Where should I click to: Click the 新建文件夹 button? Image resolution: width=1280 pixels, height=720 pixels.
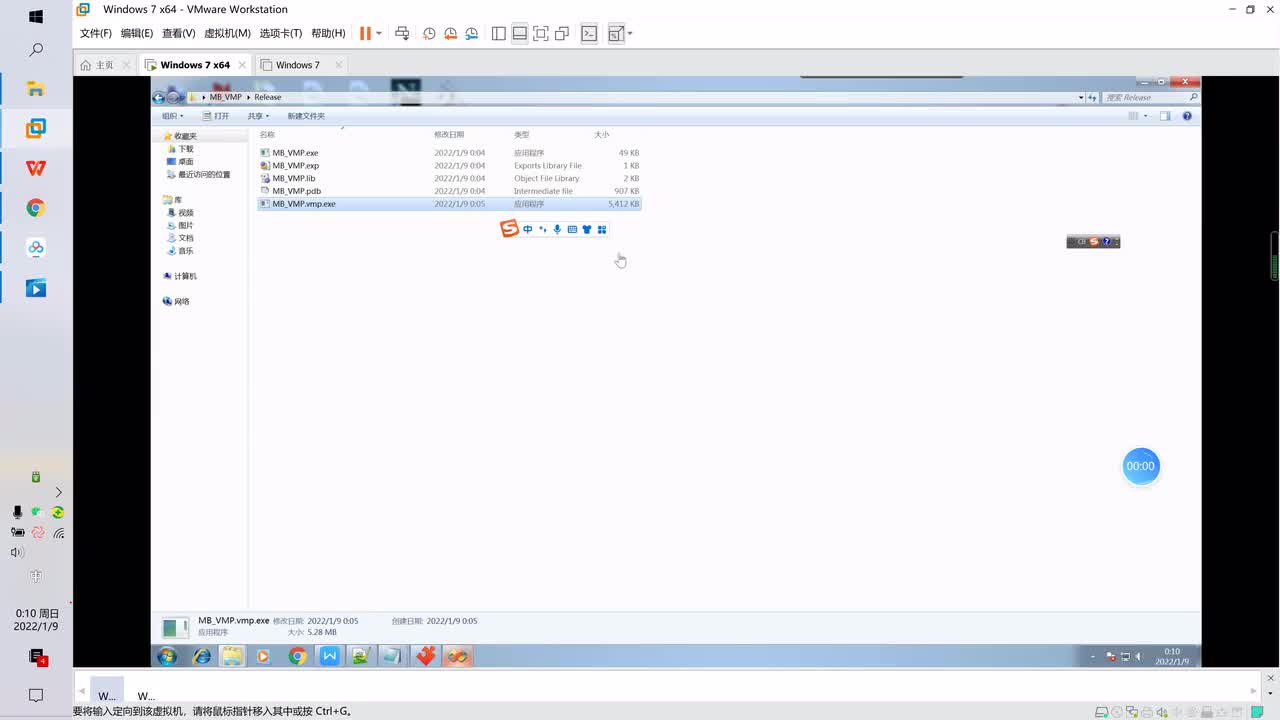(x=306, y=116)
